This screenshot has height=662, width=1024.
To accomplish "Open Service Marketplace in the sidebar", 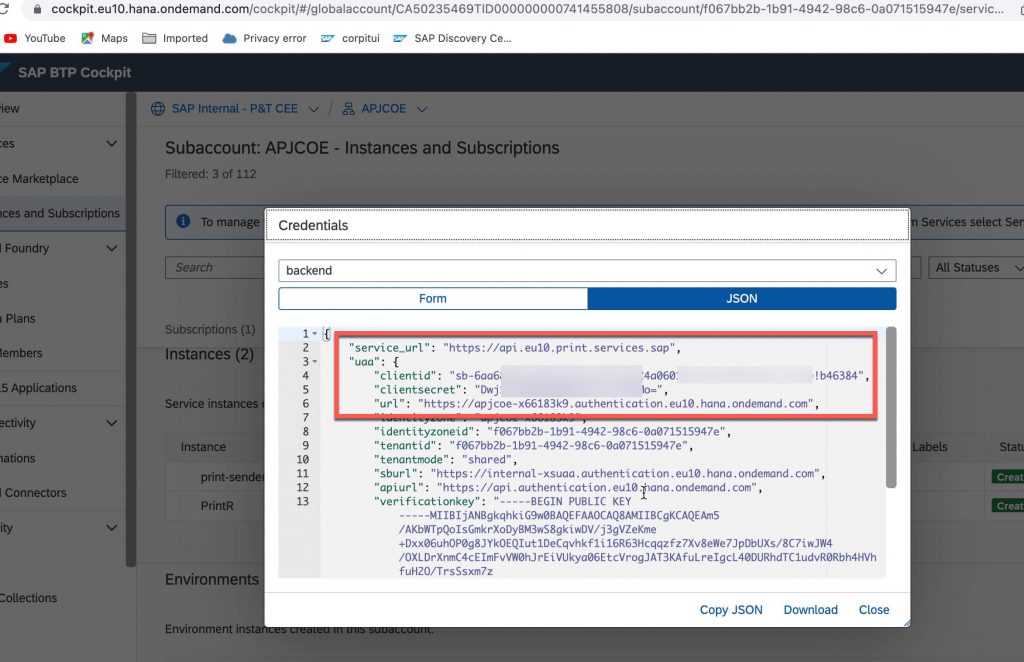I will pos(39,179).
